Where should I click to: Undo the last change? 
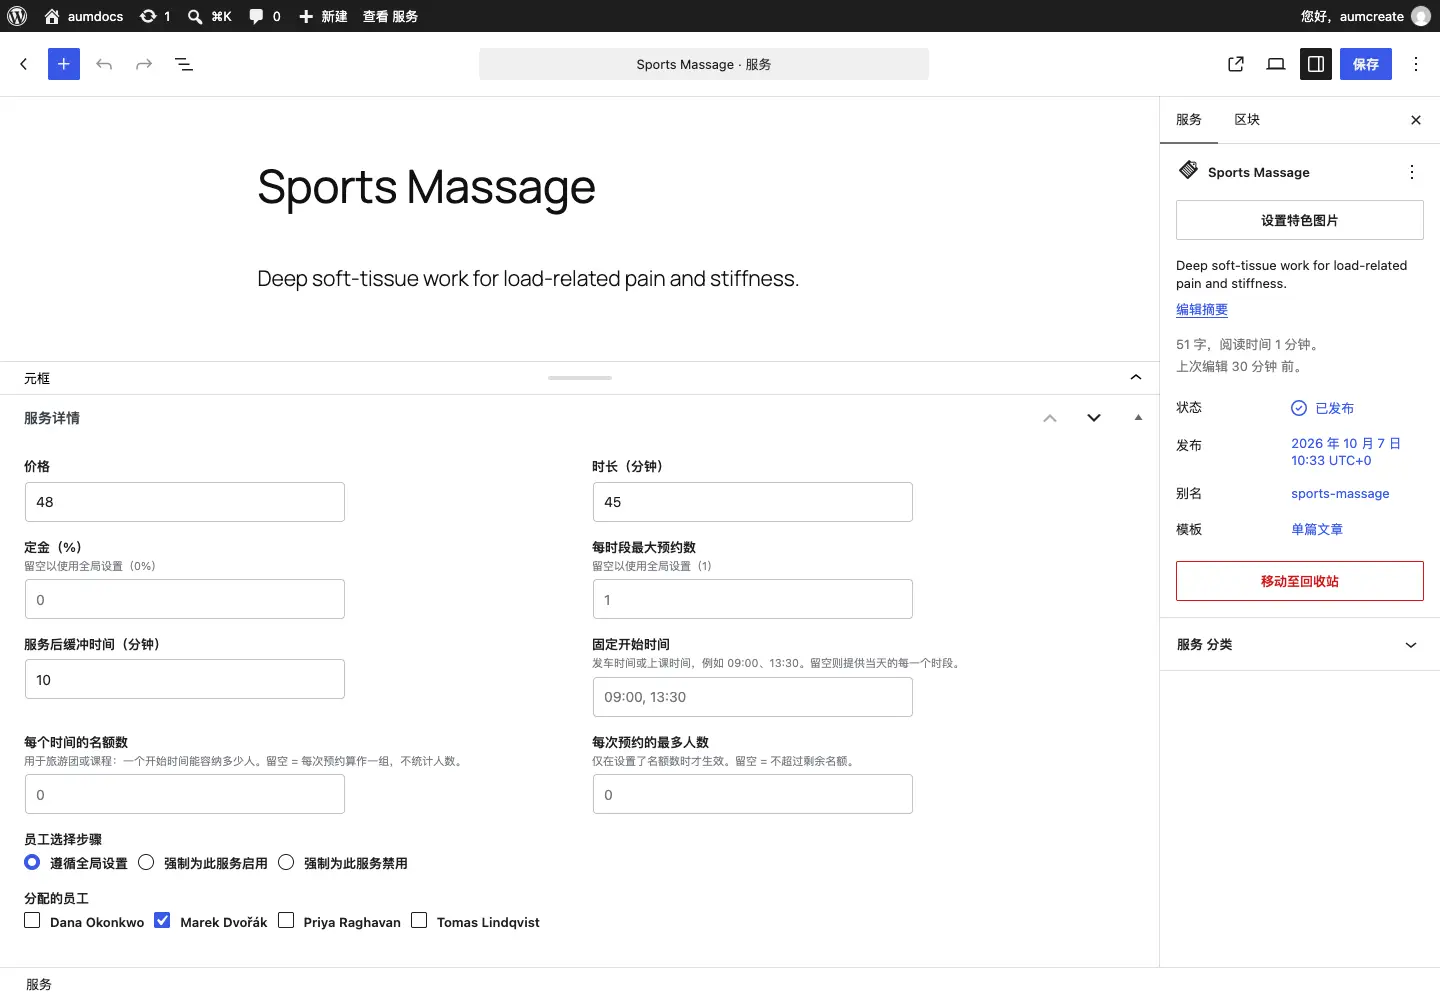[104, 64]
